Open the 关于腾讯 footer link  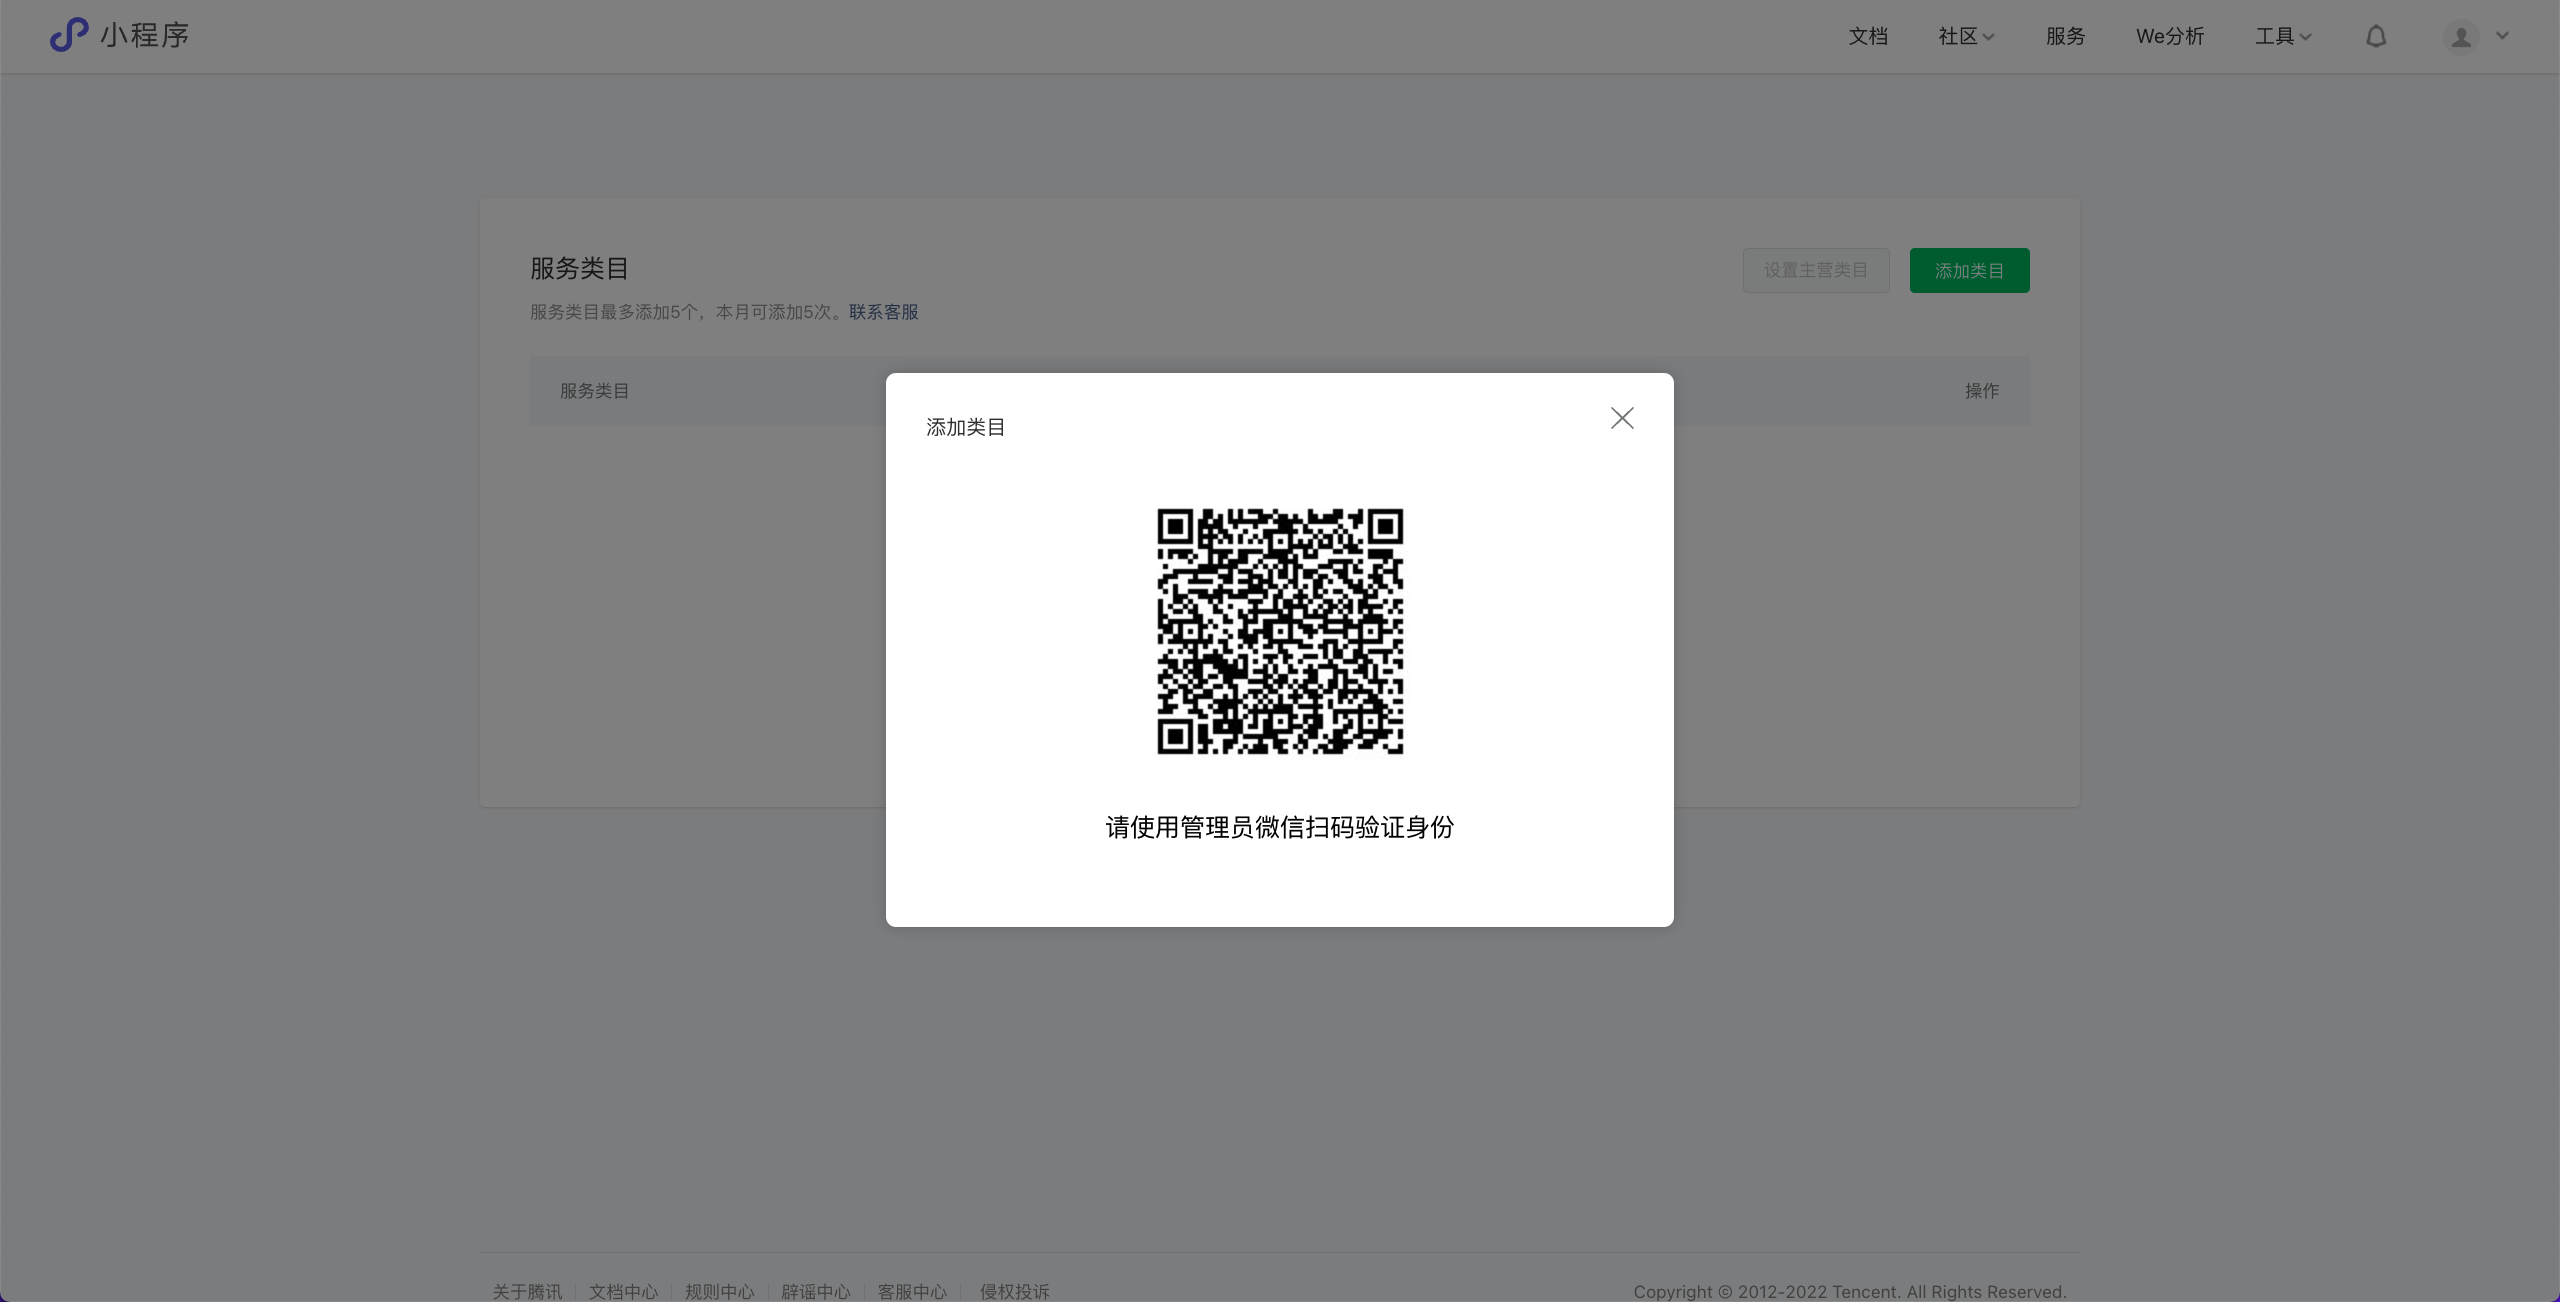(x=527, y=1291)
